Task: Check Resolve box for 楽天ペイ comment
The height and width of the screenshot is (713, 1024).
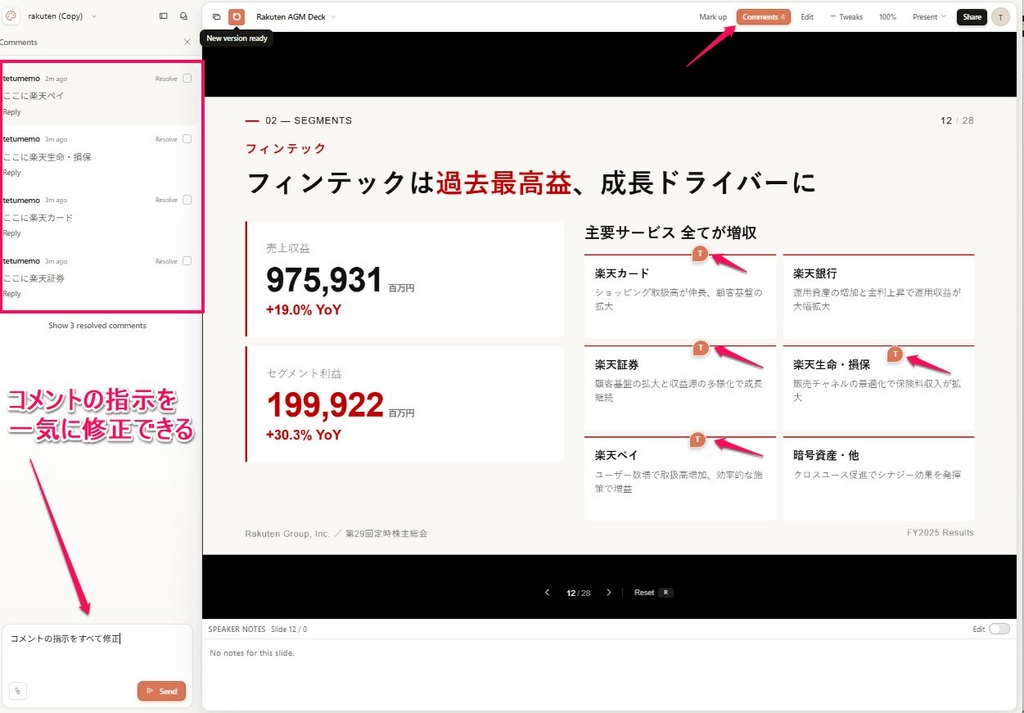Action: coord(187,78)
